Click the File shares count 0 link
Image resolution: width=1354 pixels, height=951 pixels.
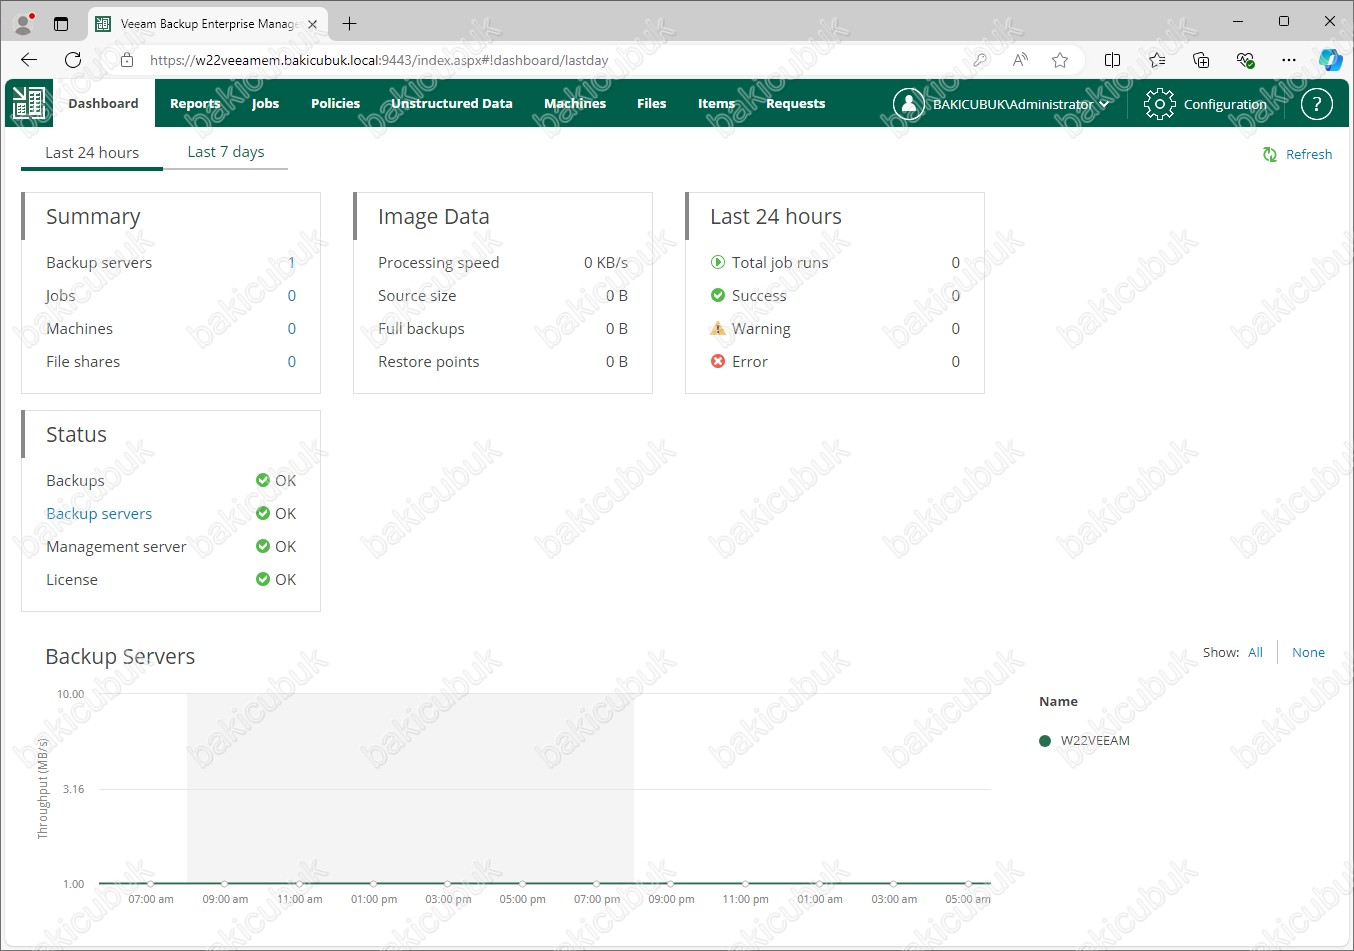click(x=292, y=361)
